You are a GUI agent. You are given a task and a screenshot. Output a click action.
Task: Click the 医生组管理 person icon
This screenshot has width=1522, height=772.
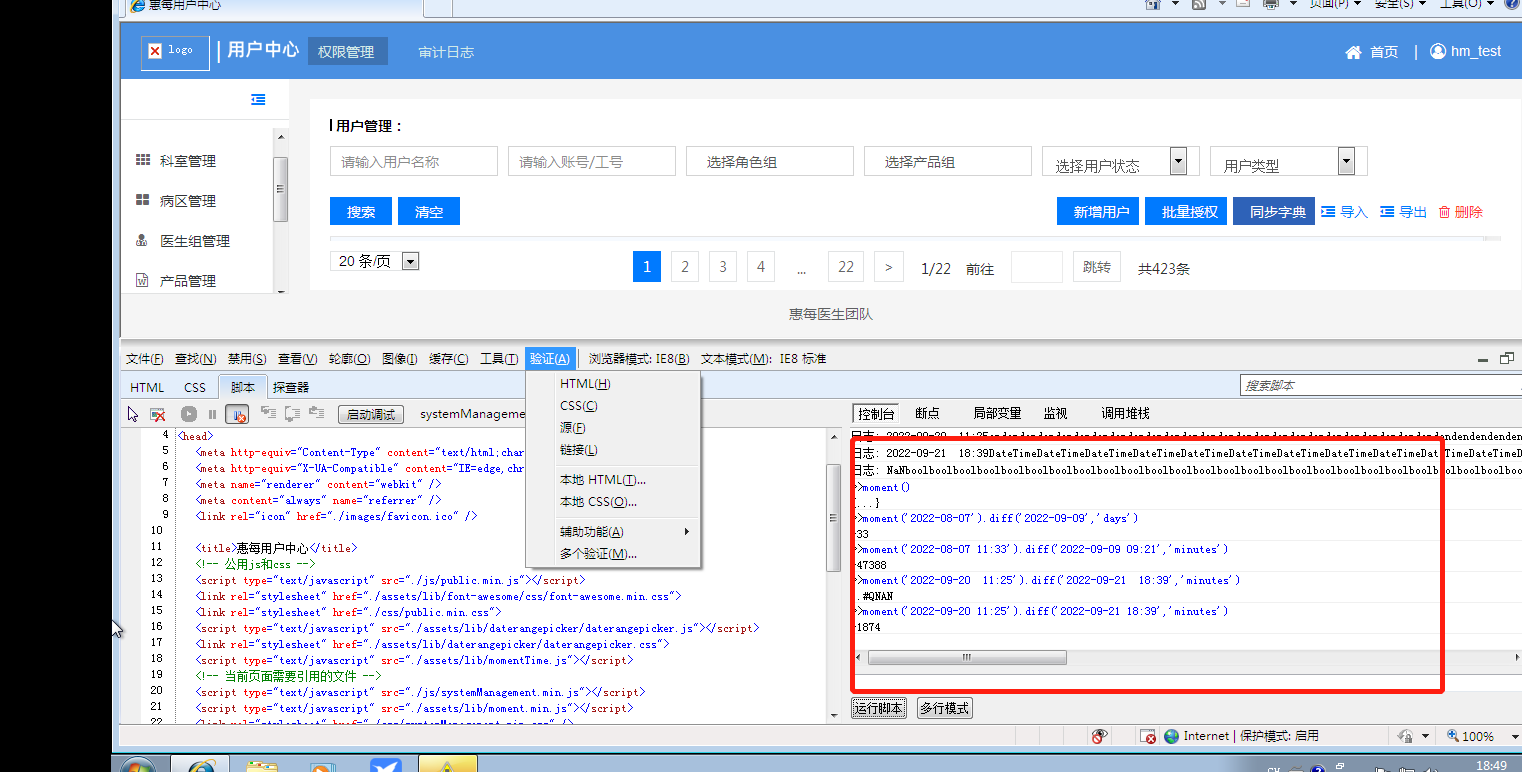[x=142, y=240]
